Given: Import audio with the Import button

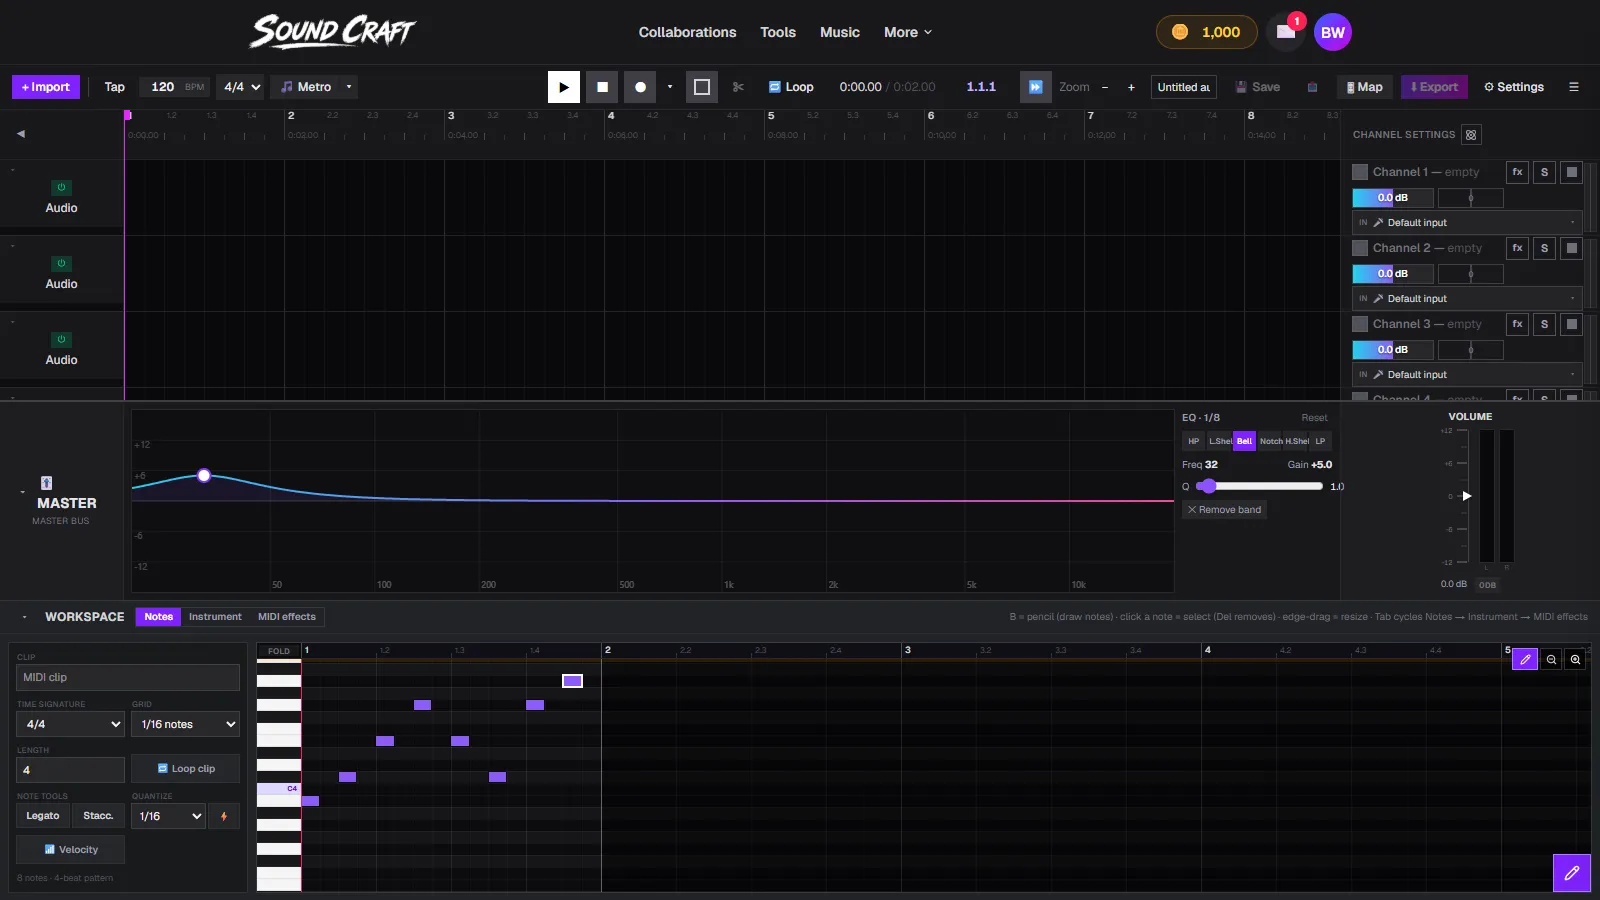Looking at the screenshot, I should tap(46, 87).
